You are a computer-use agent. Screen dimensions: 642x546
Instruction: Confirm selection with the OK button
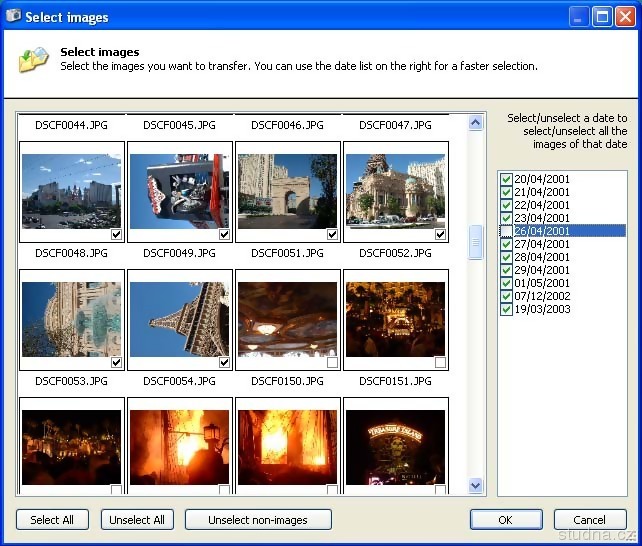[506, 520]
